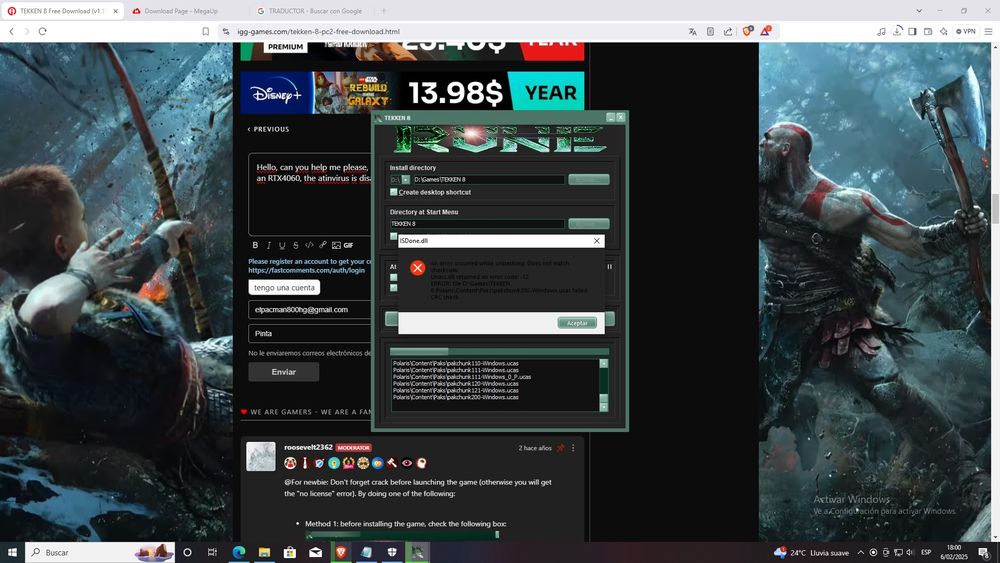Open the browser hamburger menu
1000x563 pixels.
(x=989, y=31)
